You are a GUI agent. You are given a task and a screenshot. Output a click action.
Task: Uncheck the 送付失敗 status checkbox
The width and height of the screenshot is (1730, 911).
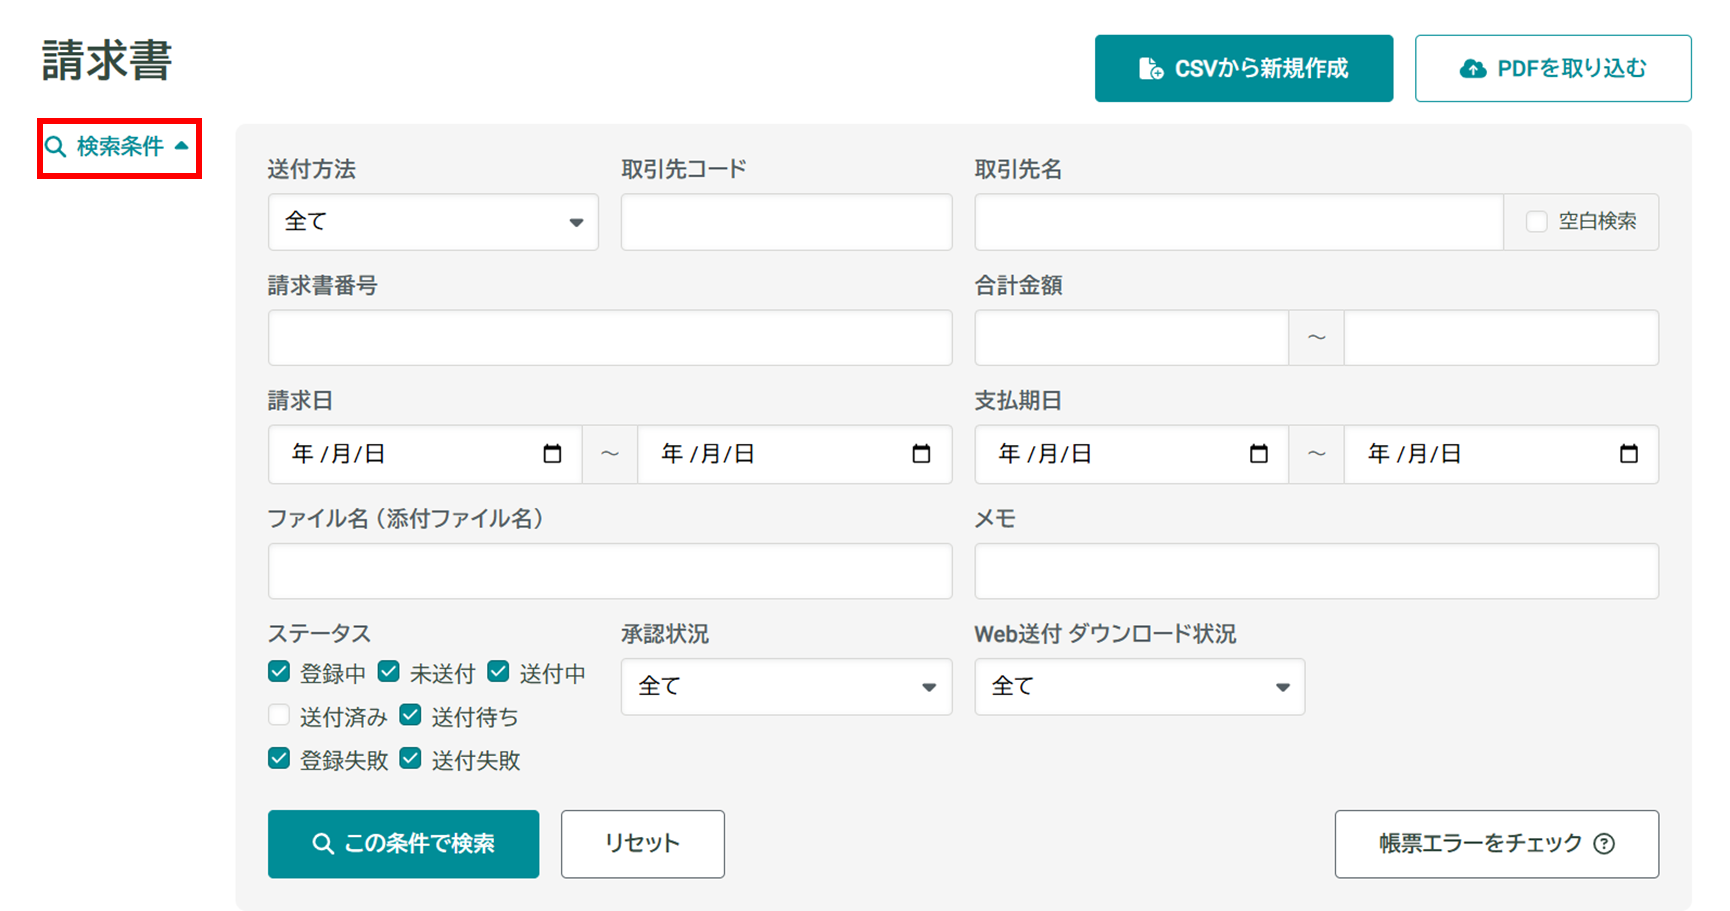point(410,759)
